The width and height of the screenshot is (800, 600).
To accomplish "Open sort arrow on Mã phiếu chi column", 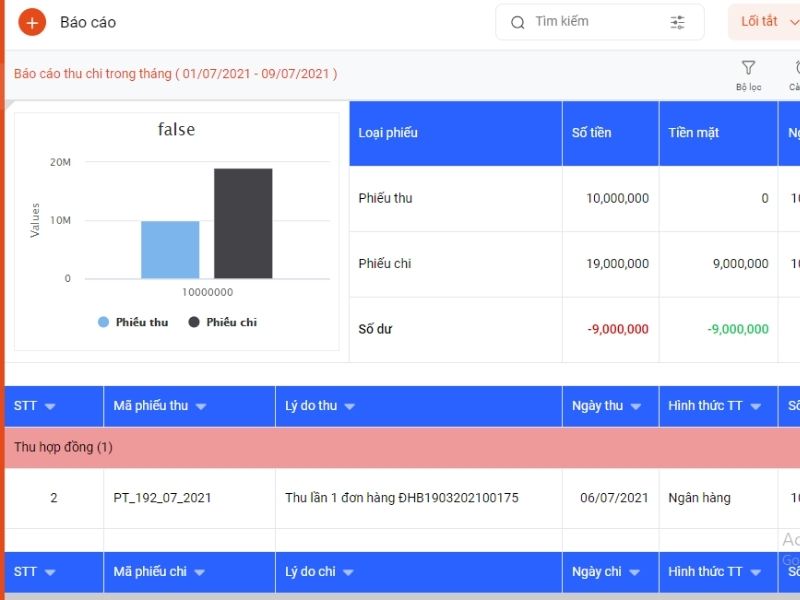I will [199, 572].
